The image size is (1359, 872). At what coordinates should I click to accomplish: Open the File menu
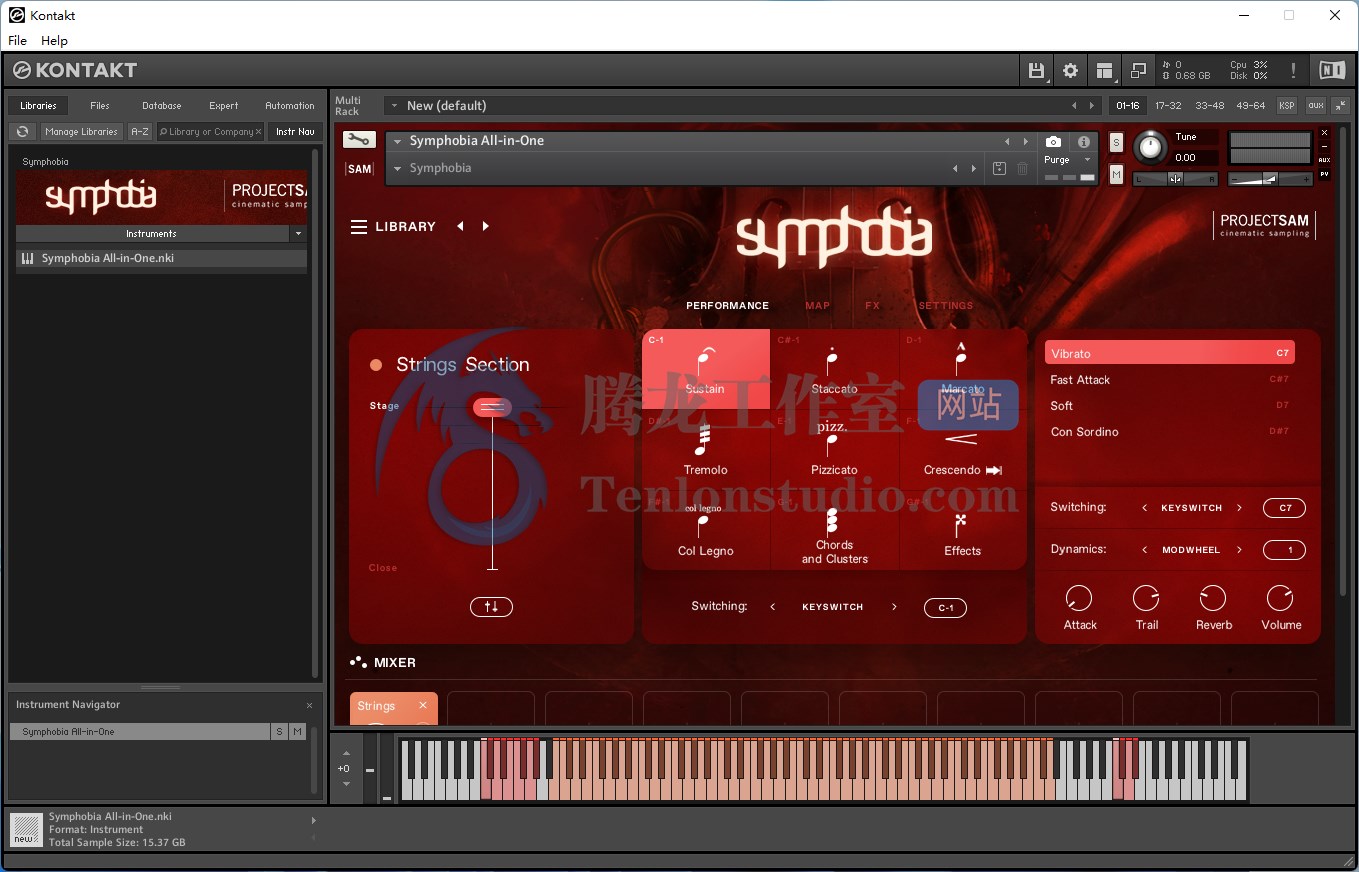[18, 41]
